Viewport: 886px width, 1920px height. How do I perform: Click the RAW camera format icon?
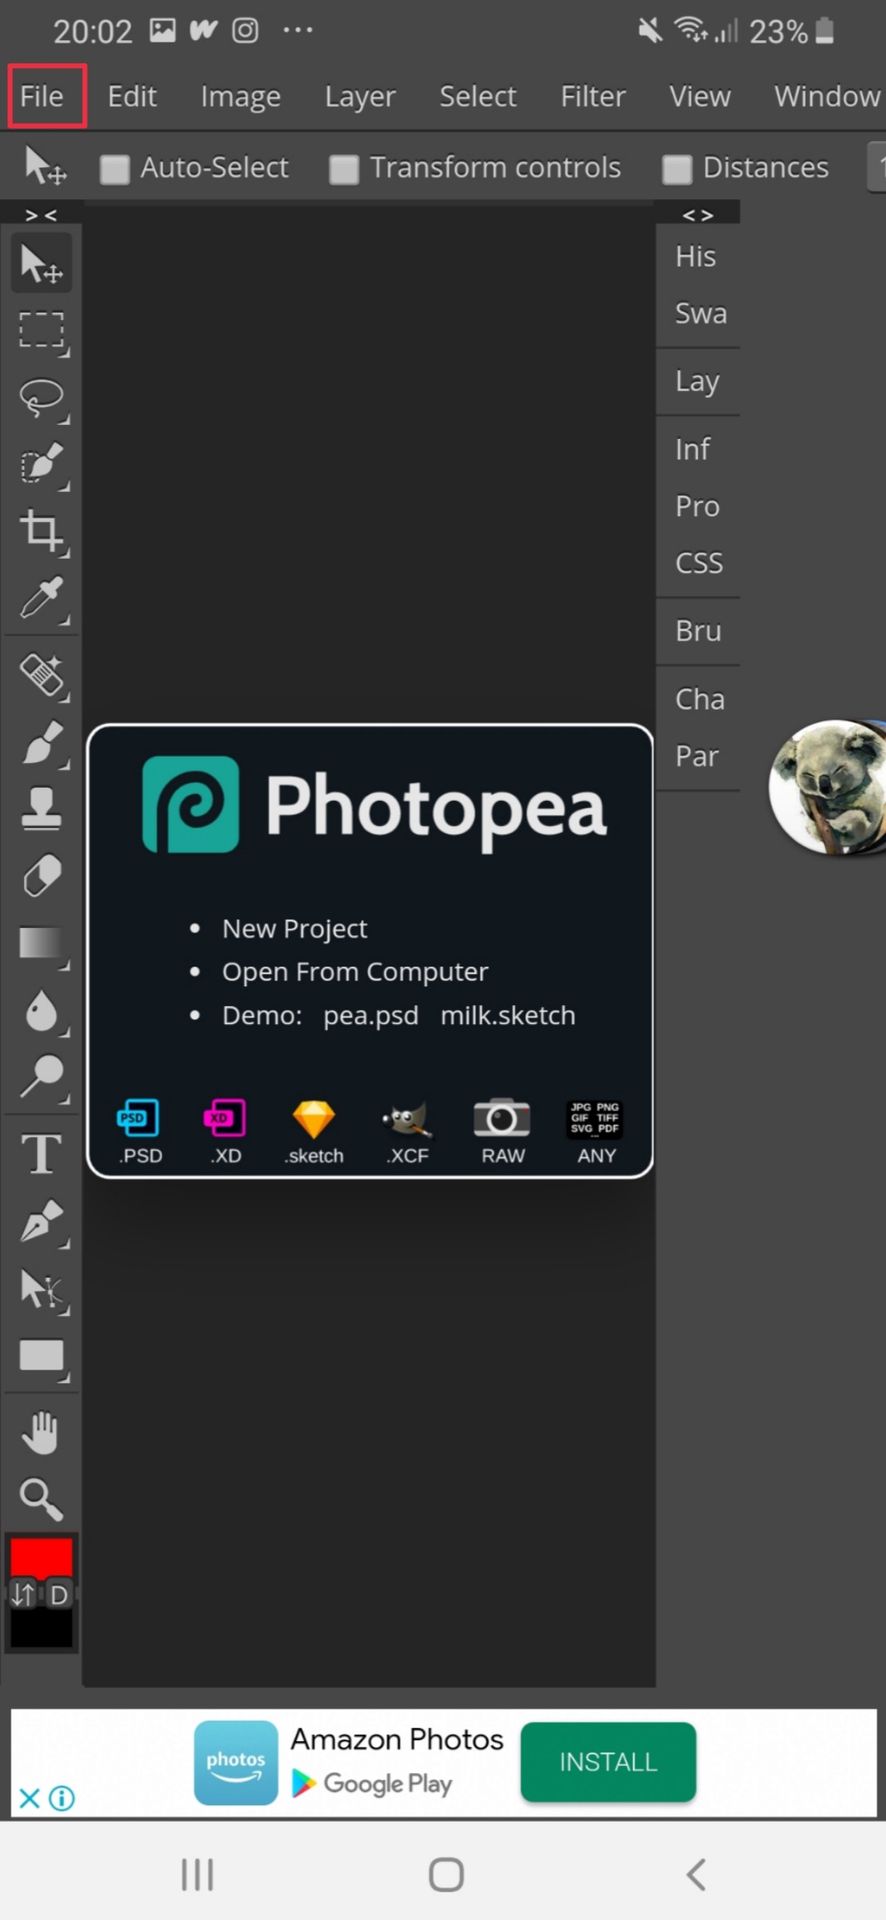click(x=502, y=1131)
